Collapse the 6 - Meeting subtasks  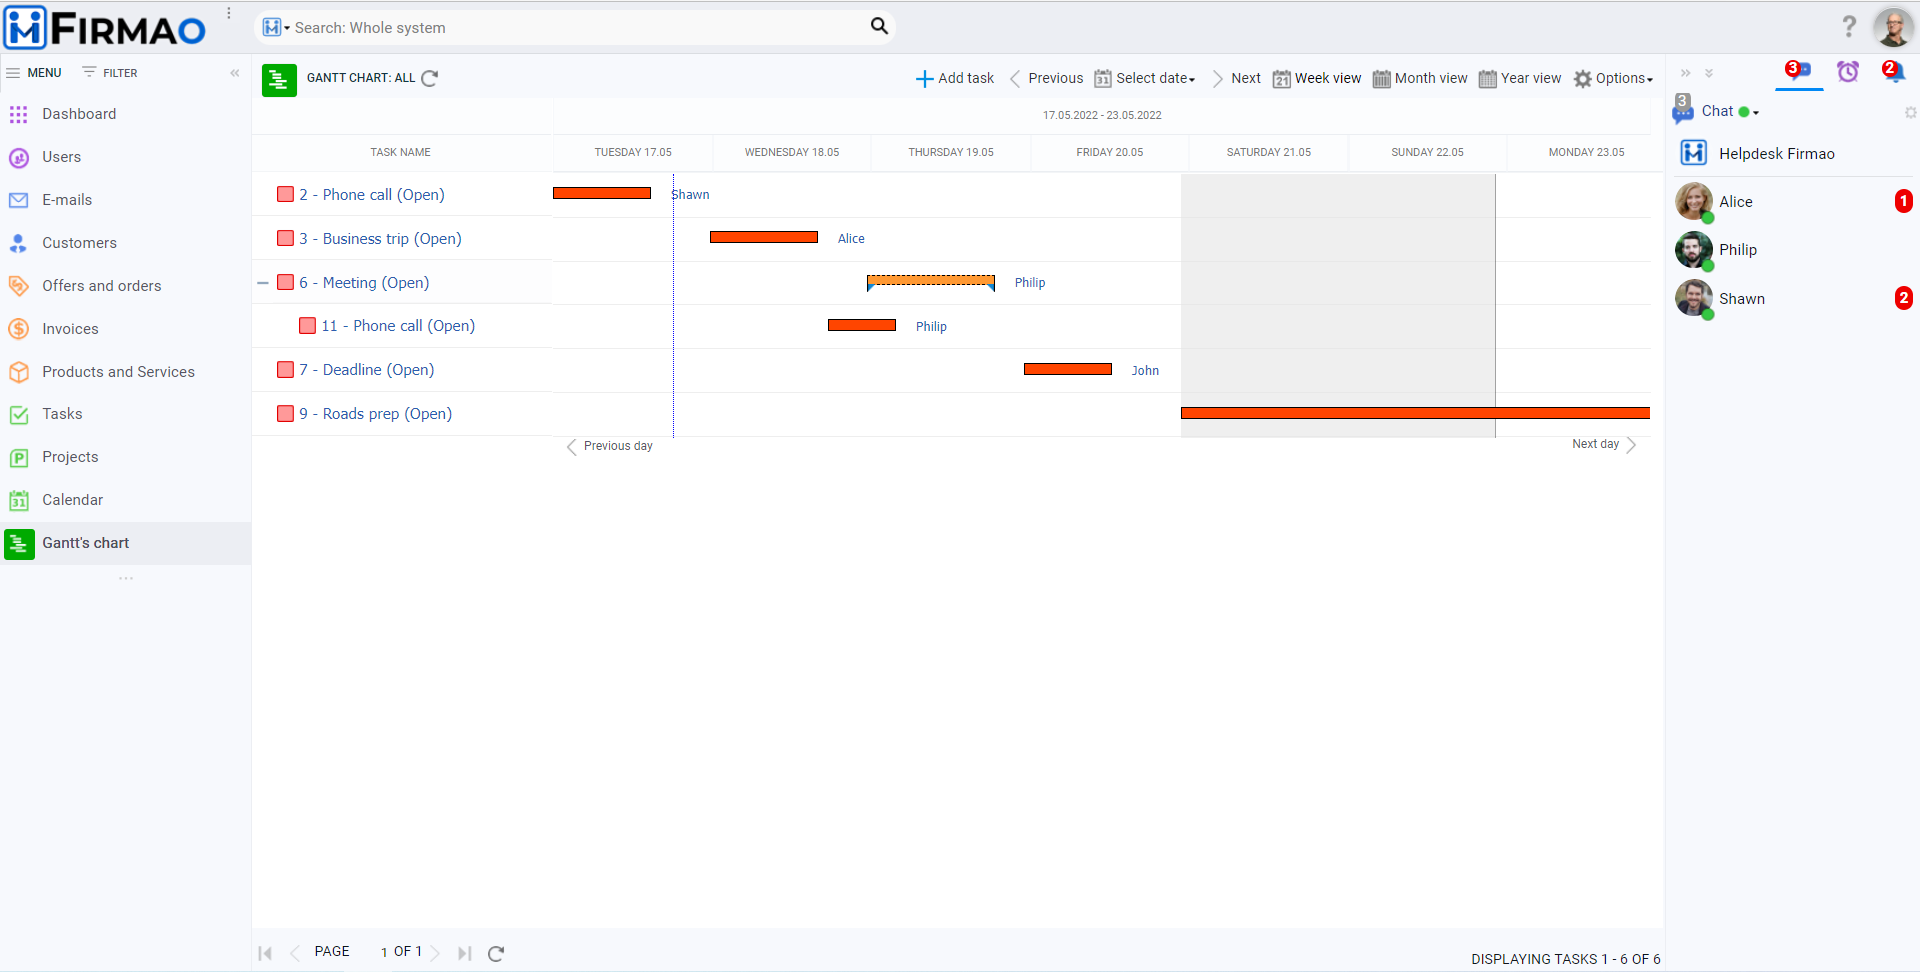click(263, 283)
